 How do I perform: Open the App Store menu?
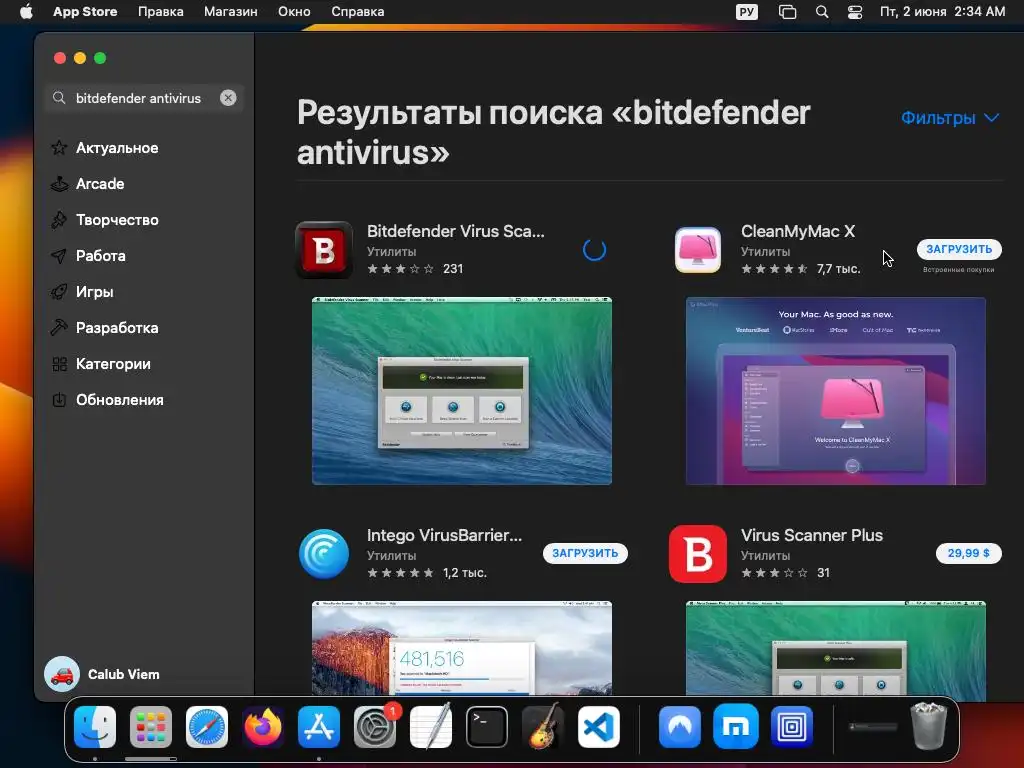click(85, 12)
